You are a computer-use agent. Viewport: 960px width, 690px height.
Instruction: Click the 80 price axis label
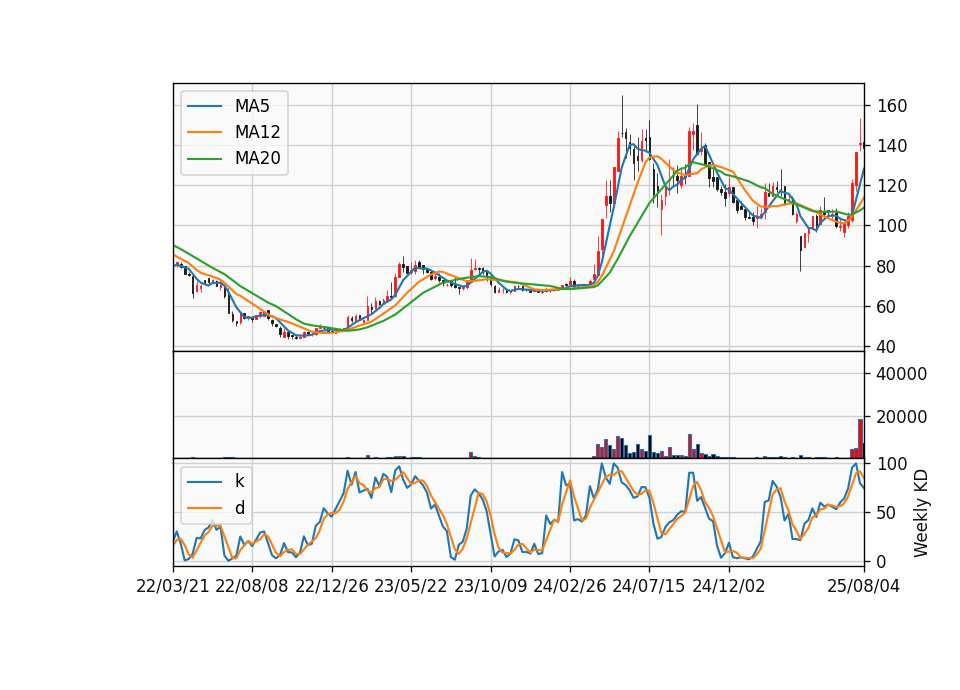pyautogui.click(x=887, y=267)
